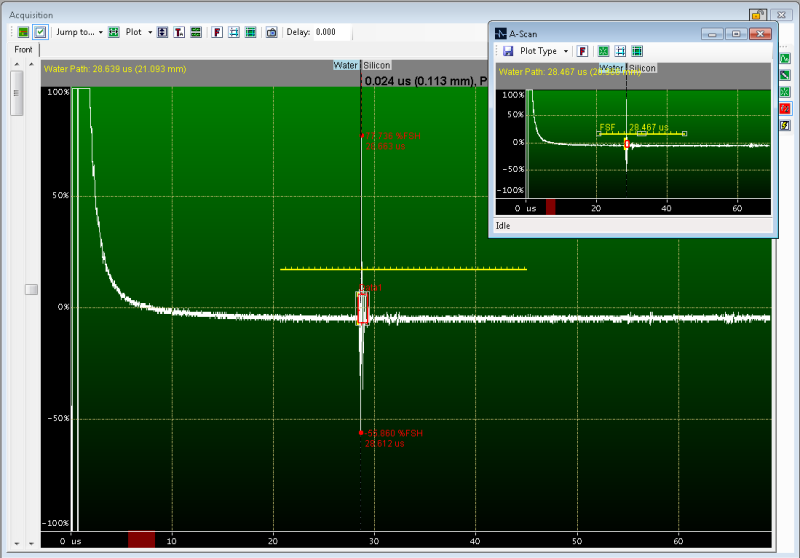
Task: Click the green expand icon in A-Scan toolbar
Action: click(x=604, y=51)
